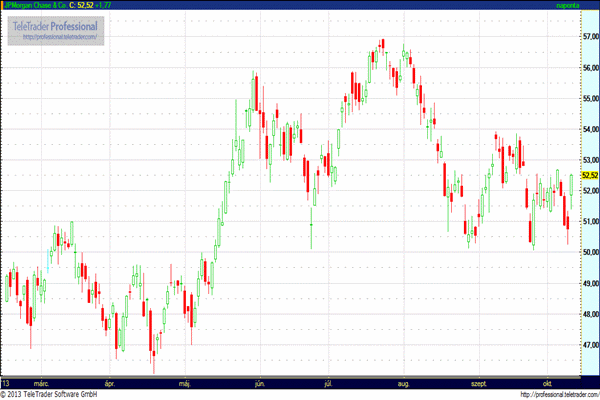The width and height of the screenshot is (600, 400).
Task: Click the 57,00 price axis label
Action: [589, 37]
